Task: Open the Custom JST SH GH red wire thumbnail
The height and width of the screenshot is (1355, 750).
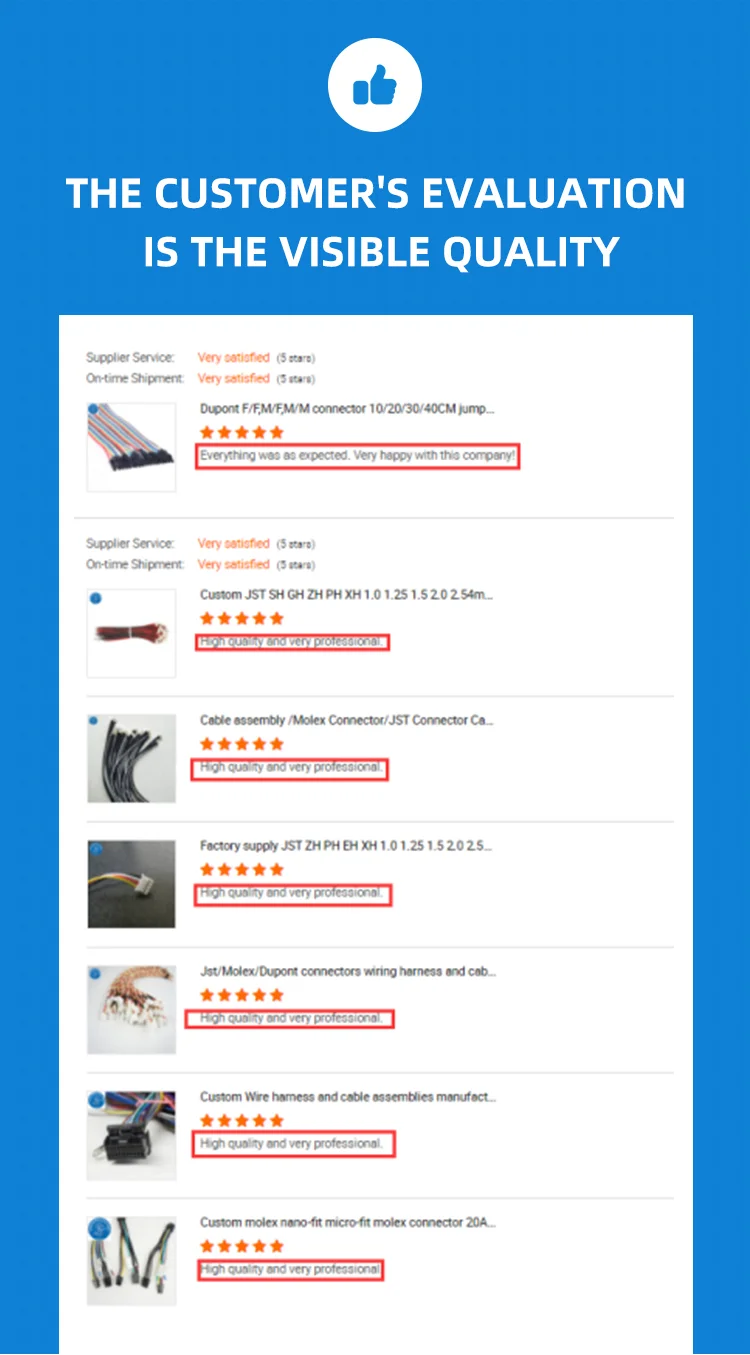Action: (132, 633)
